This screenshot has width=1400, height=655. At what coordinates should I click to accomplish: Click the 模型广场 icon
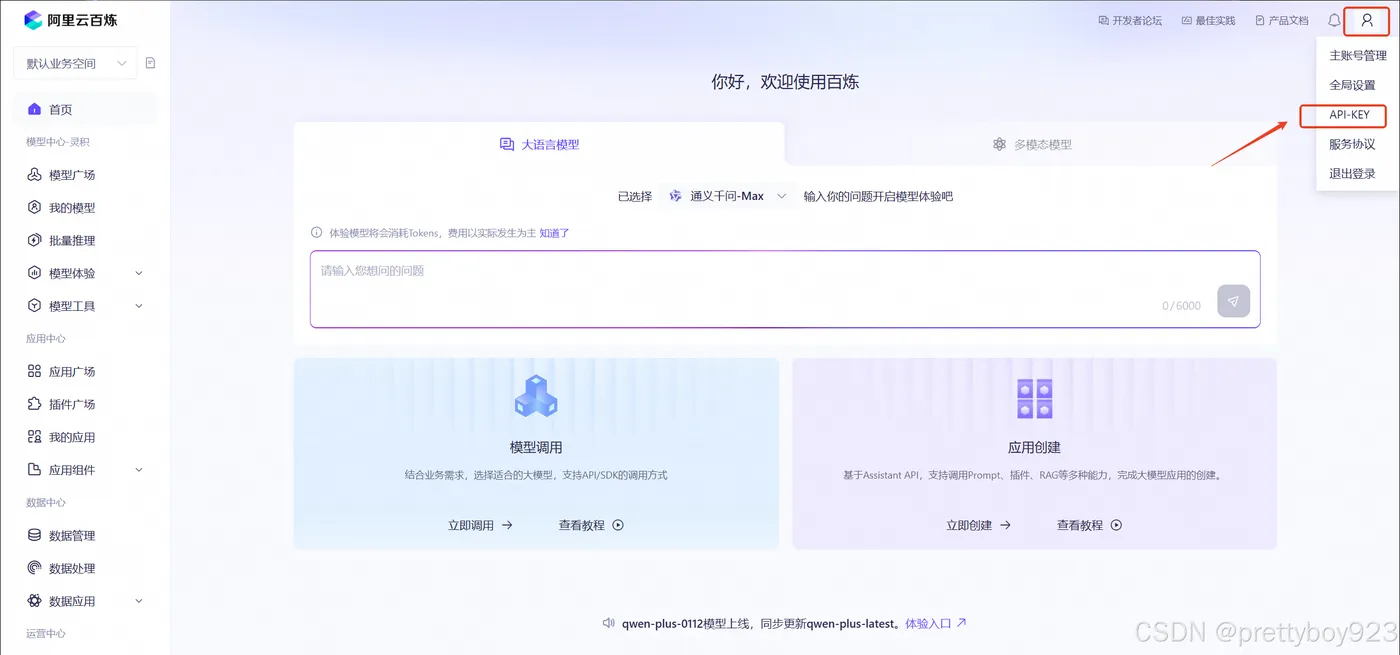(x=35, y=175)
